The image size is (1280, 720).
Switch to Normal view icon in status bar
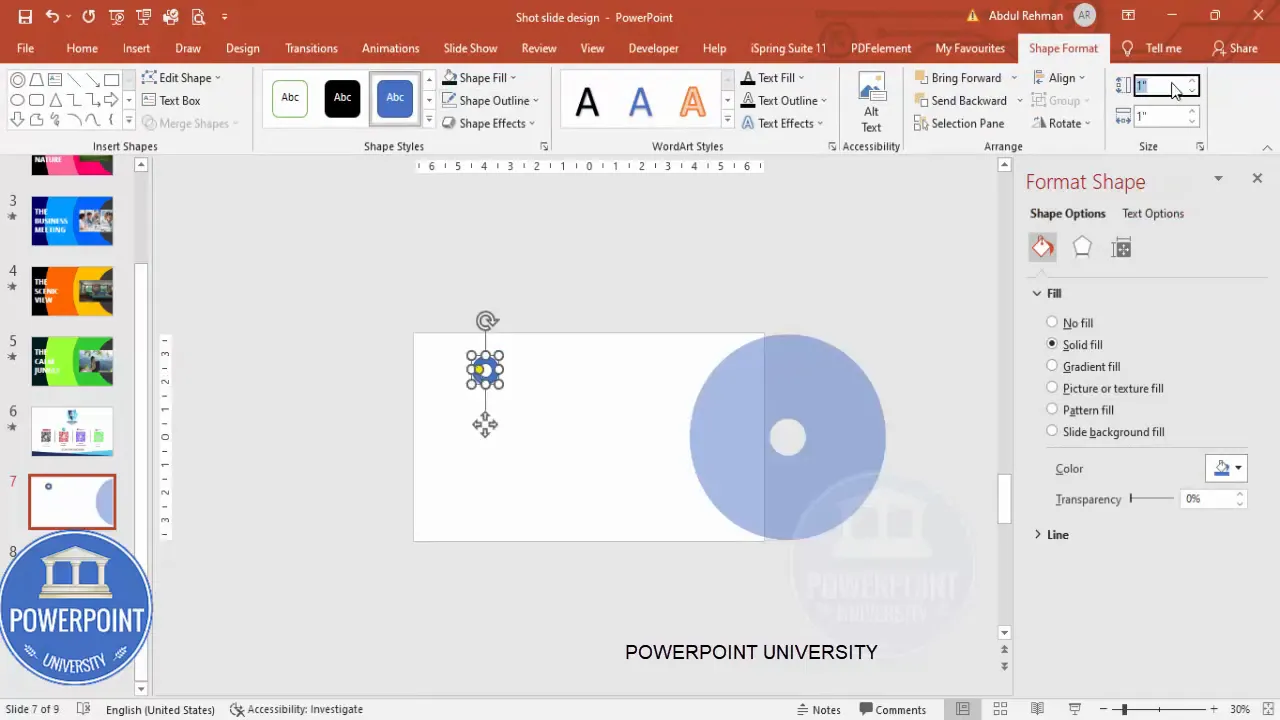[962, 709]
